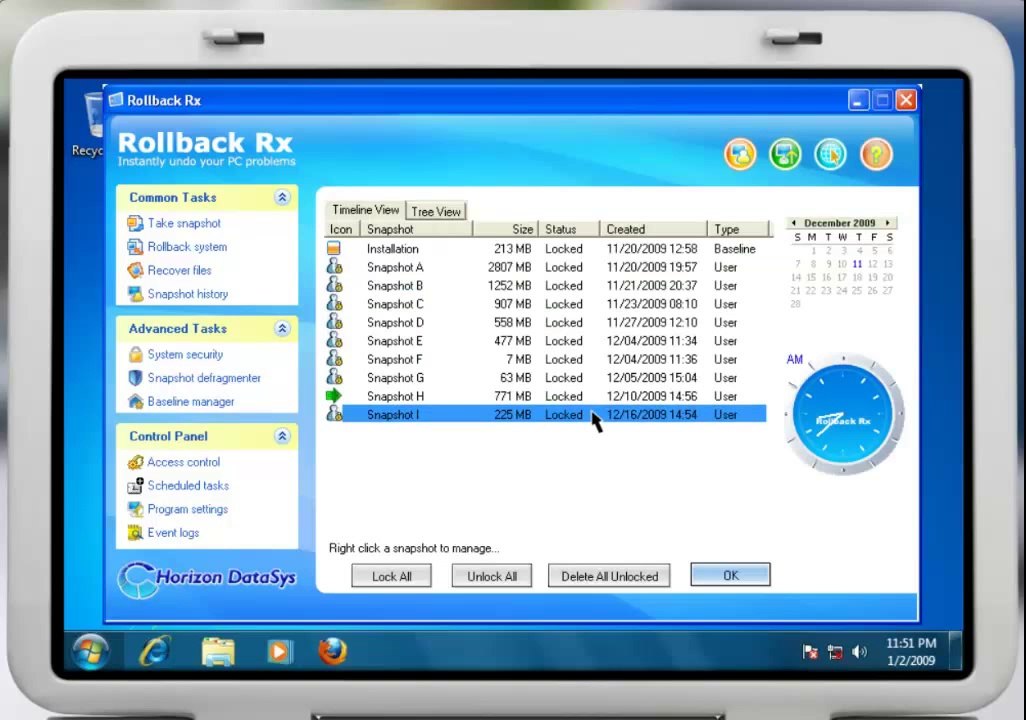The width and height of the screenshot is (1026, 720).
Task: Click the Baseline manager house icon
Action: coord(135,401)
